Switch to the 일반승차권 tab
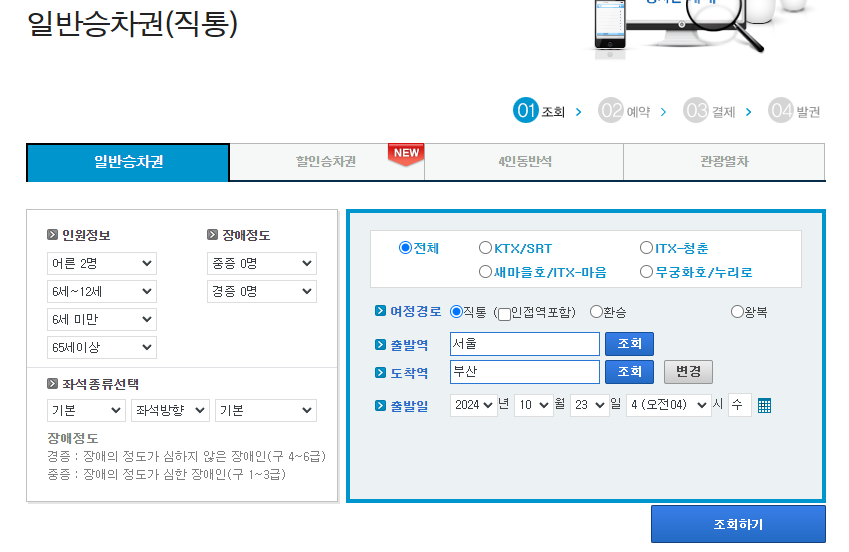 coord(128,162)
